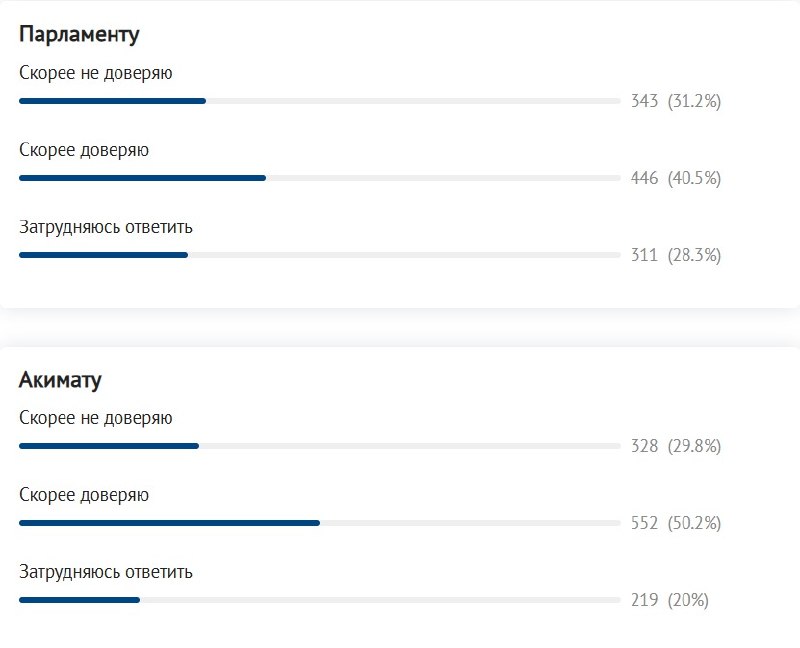Click the 28.3% progress bar for Парламенту
Screen dimensions: 800x648
click(x=320, y=255)
